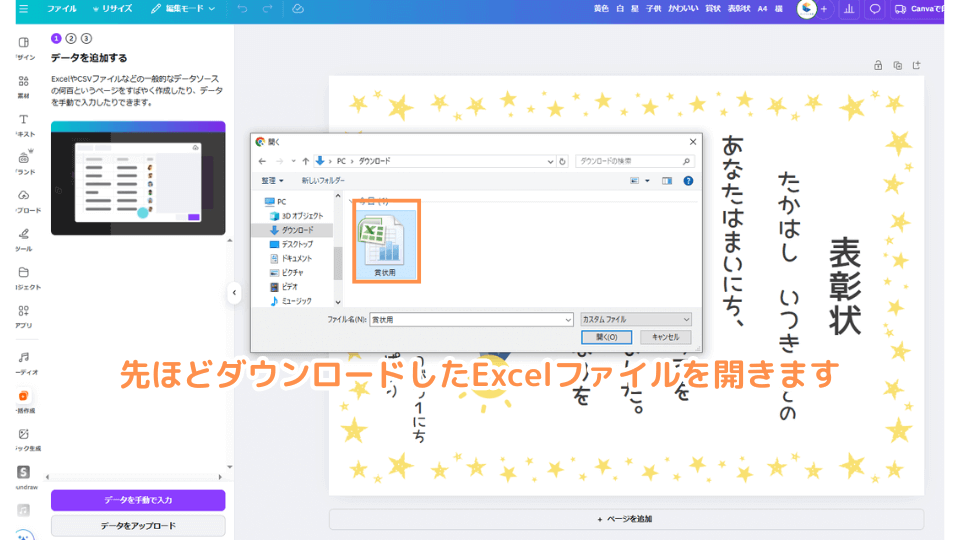Image resolution: width=960 pixels, height=540 pixels.
Task: Click the データを追加する tutorial preview image
Action: (x=138, y=178)
